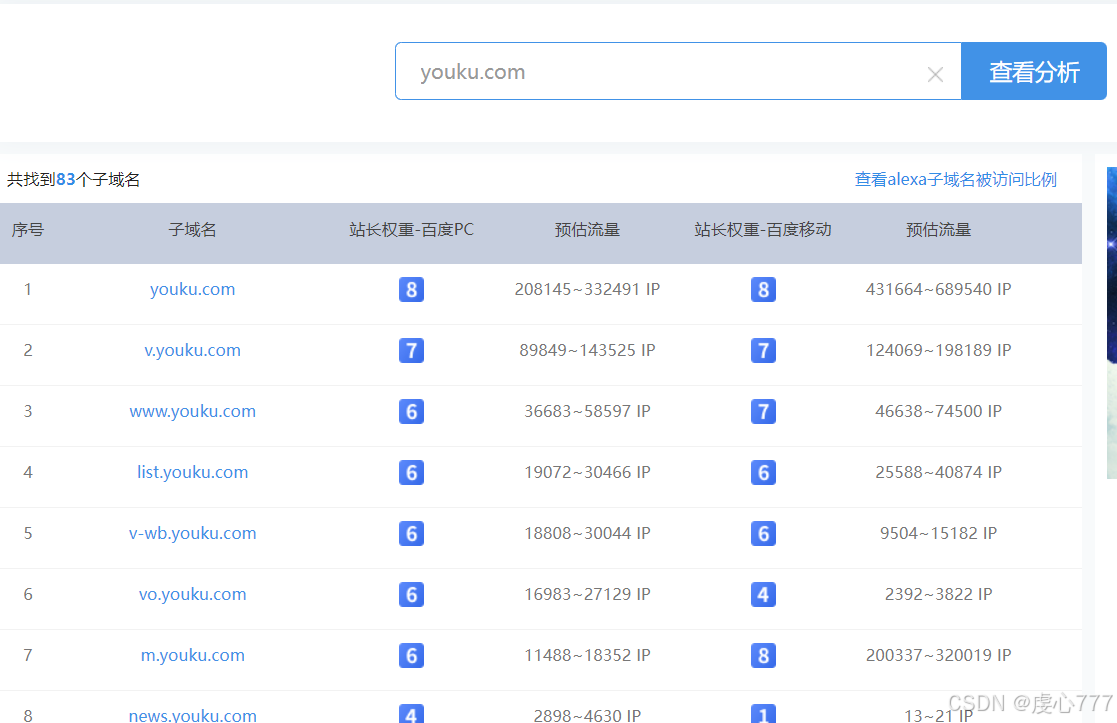1117x723 pixels.
Task: Focus the youku.com domain input field
Action: point(678,71)
